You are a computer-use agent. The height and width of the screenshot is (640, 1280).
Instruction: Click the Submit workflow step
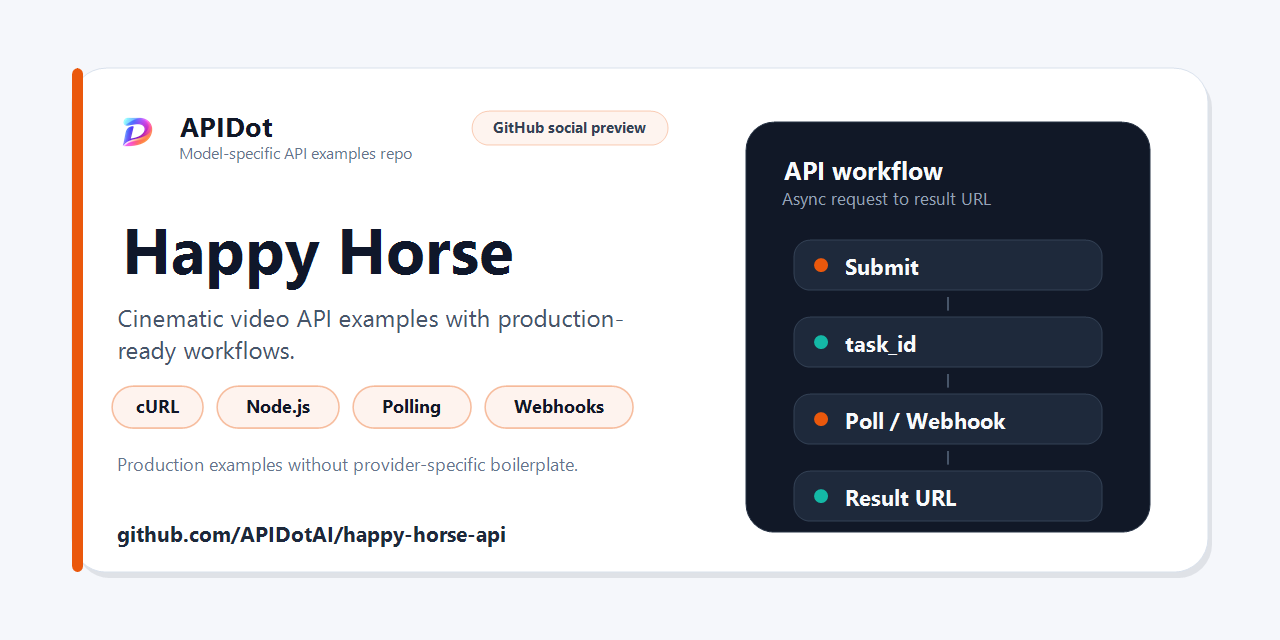[x=948, y=266]
